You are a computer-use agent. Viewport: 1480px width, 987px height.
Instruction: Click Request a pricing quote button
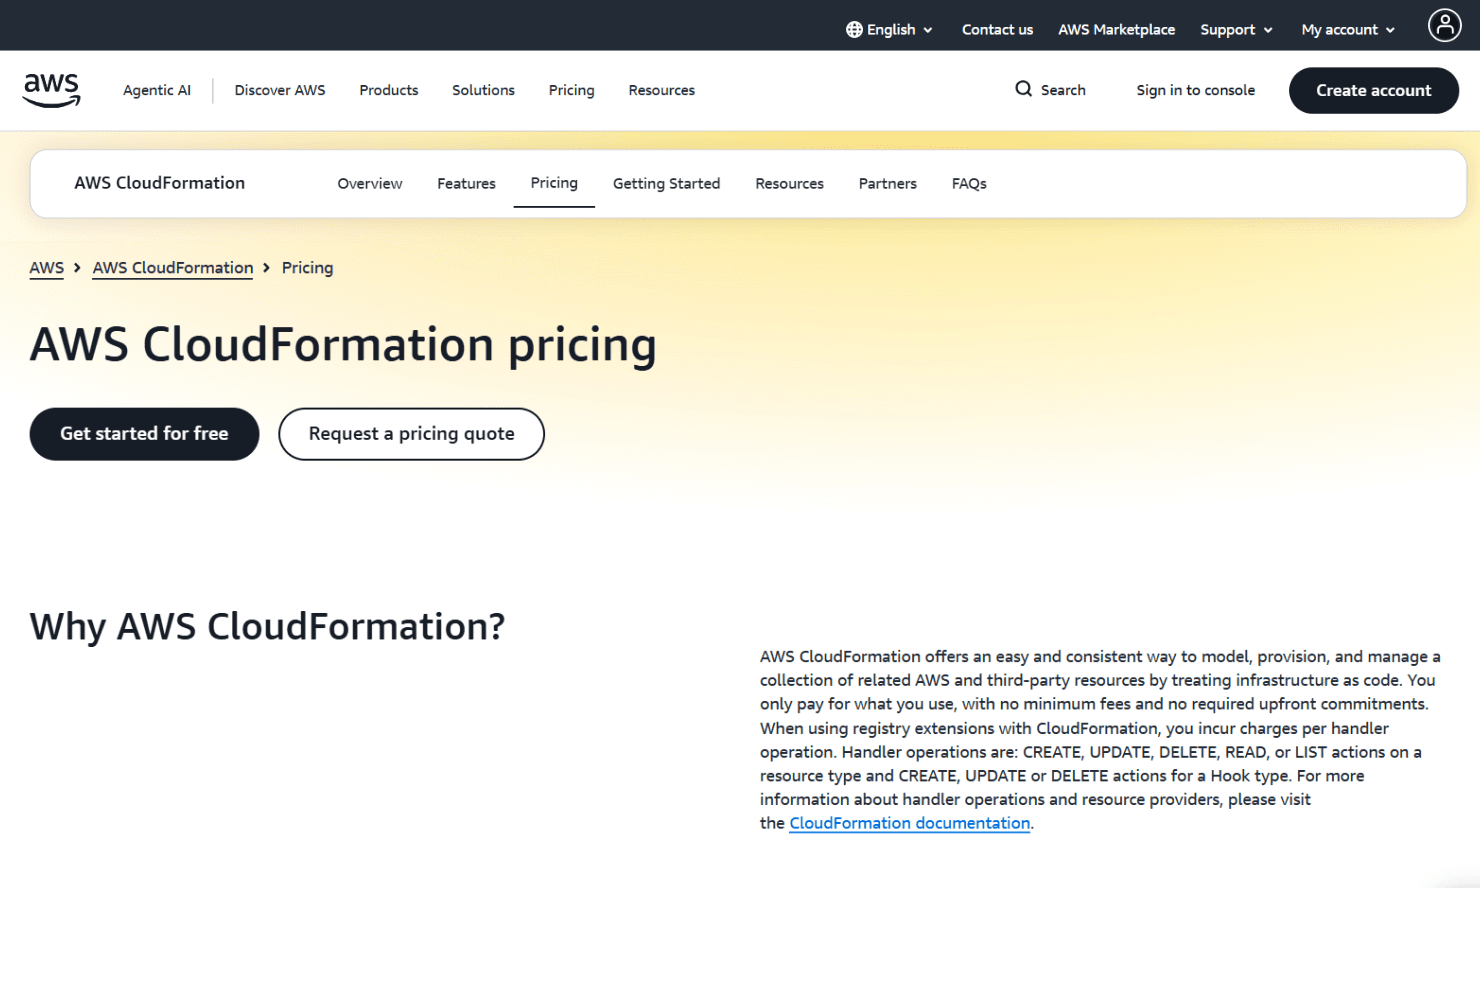click(411, 434)
